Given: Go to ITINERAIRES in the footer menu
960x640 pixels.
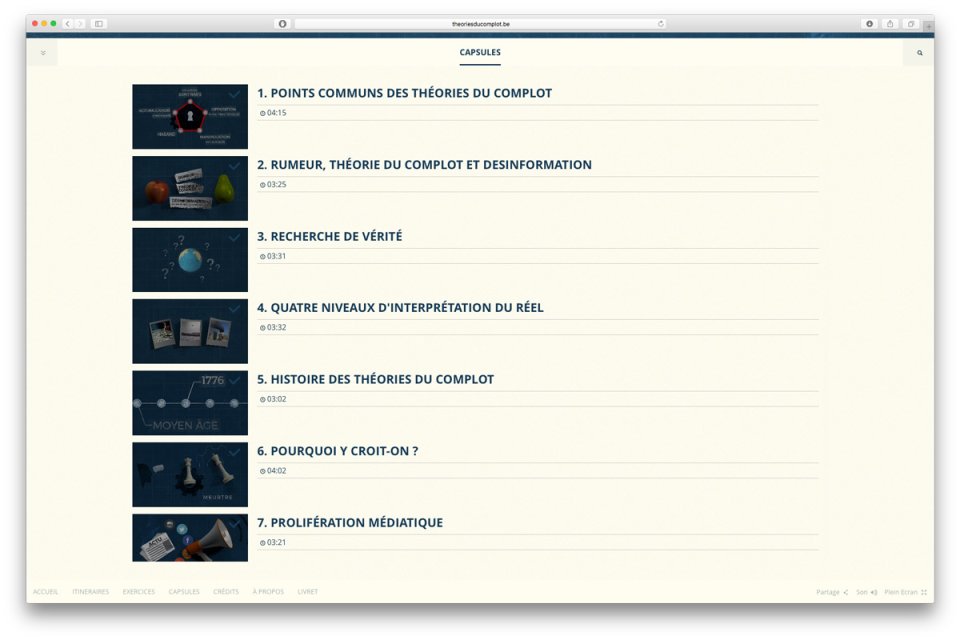Looking at the screenshot, I should 91,592.
